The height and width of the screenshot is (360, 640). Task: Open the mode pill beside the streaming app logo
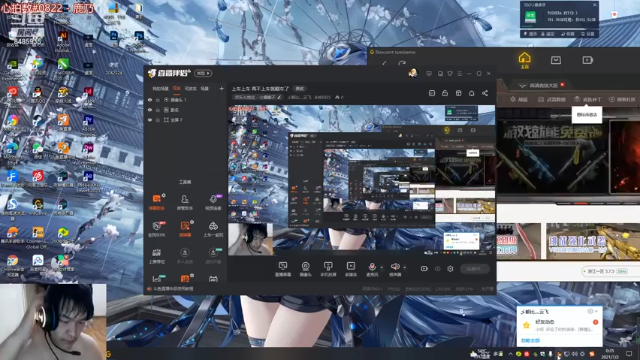(x=203, y=73)
